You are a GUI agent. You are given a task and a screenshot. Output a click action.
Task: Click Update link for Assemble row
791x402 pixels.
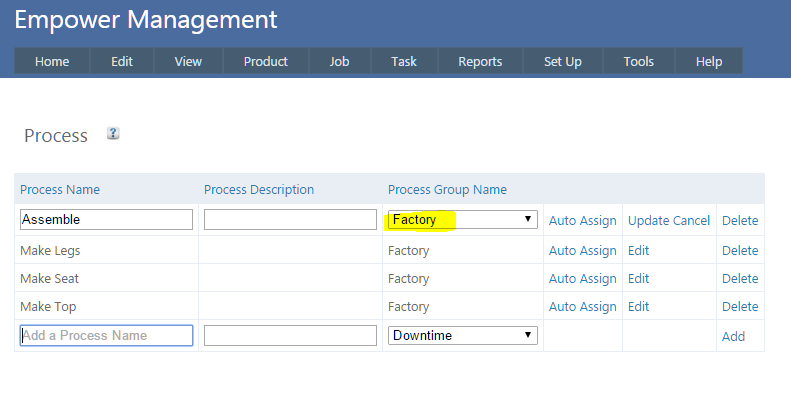point(648,221)
